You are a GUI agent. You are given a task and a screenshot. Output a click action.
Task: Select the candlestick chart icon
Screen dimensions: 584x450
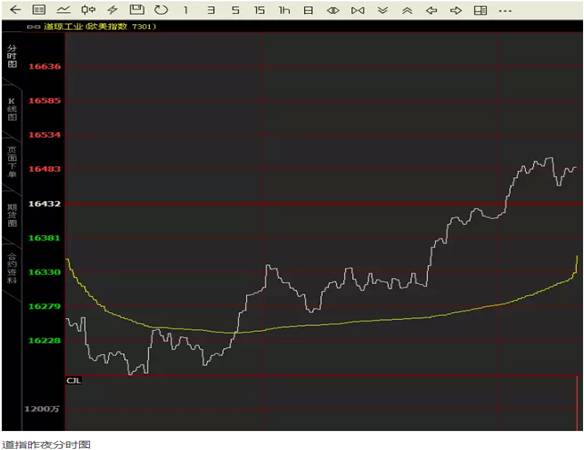tap(88, 10)
